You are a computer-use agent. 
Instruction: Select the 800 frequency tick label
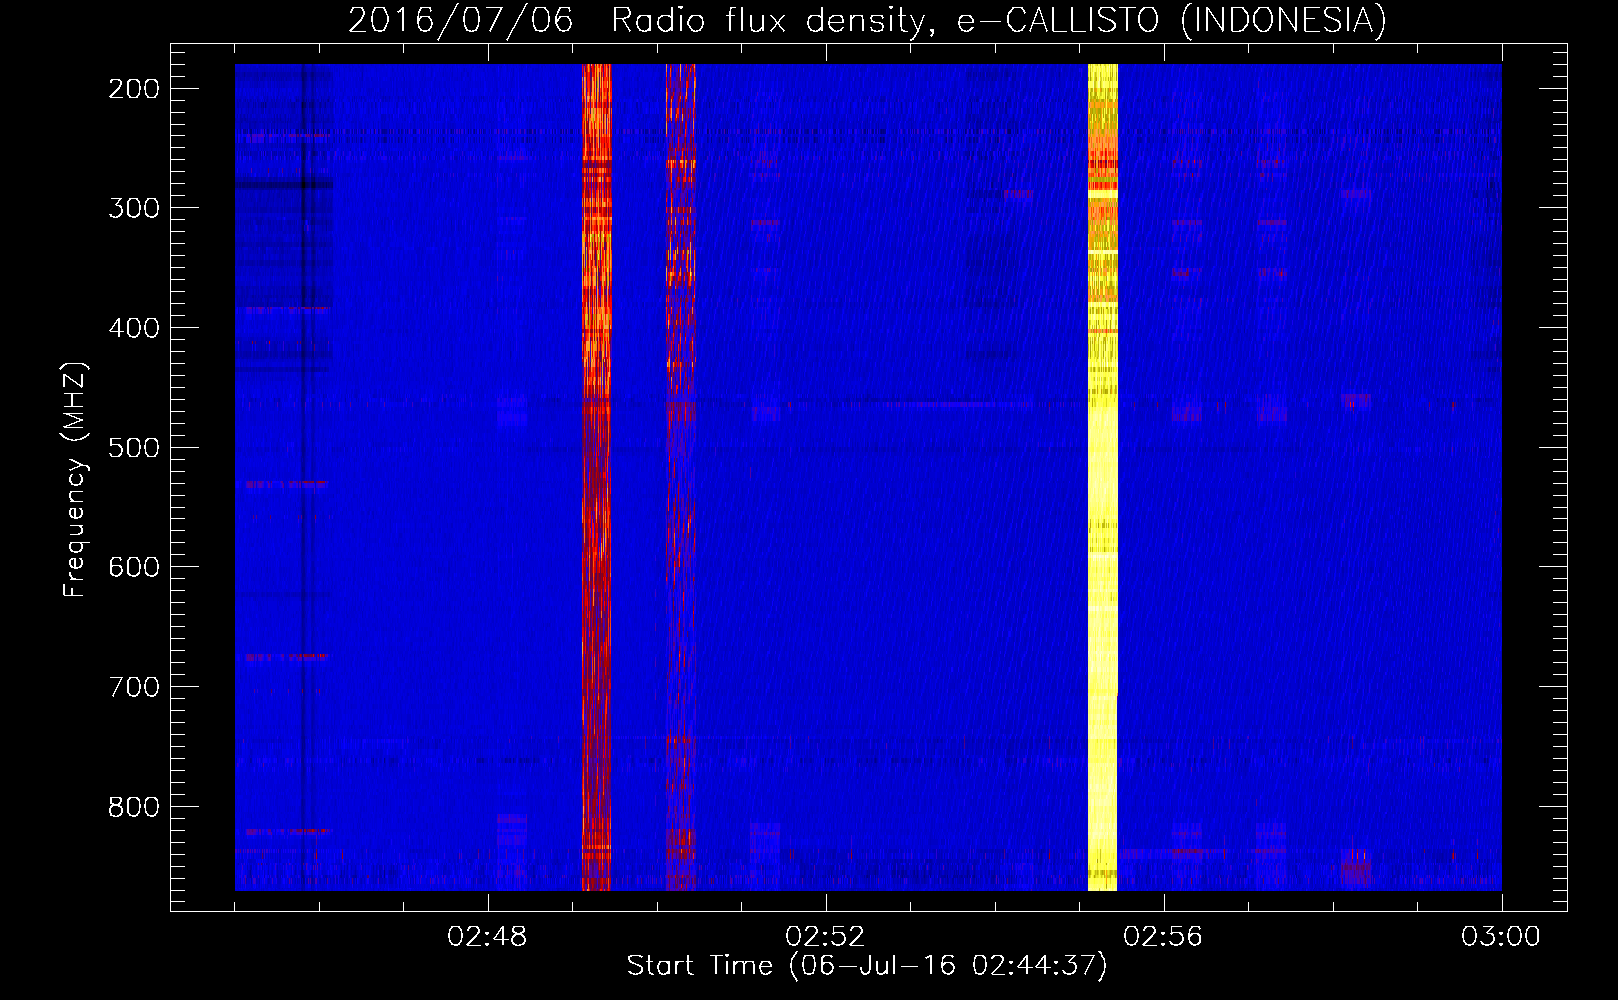tap(133, 806)
